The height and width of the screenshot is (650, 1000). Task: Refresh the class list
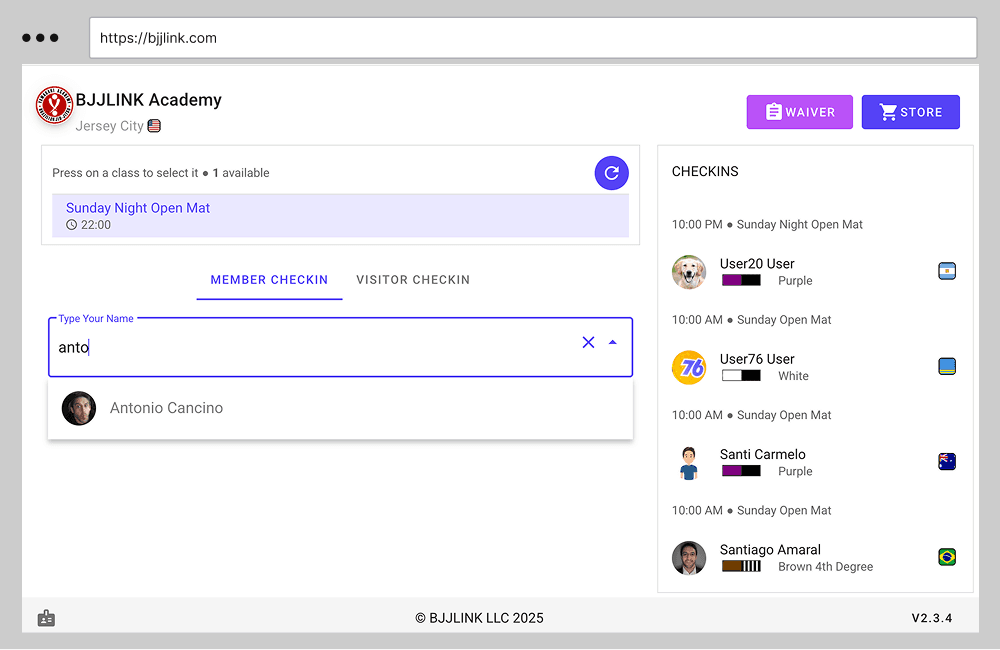pos(611,172)
